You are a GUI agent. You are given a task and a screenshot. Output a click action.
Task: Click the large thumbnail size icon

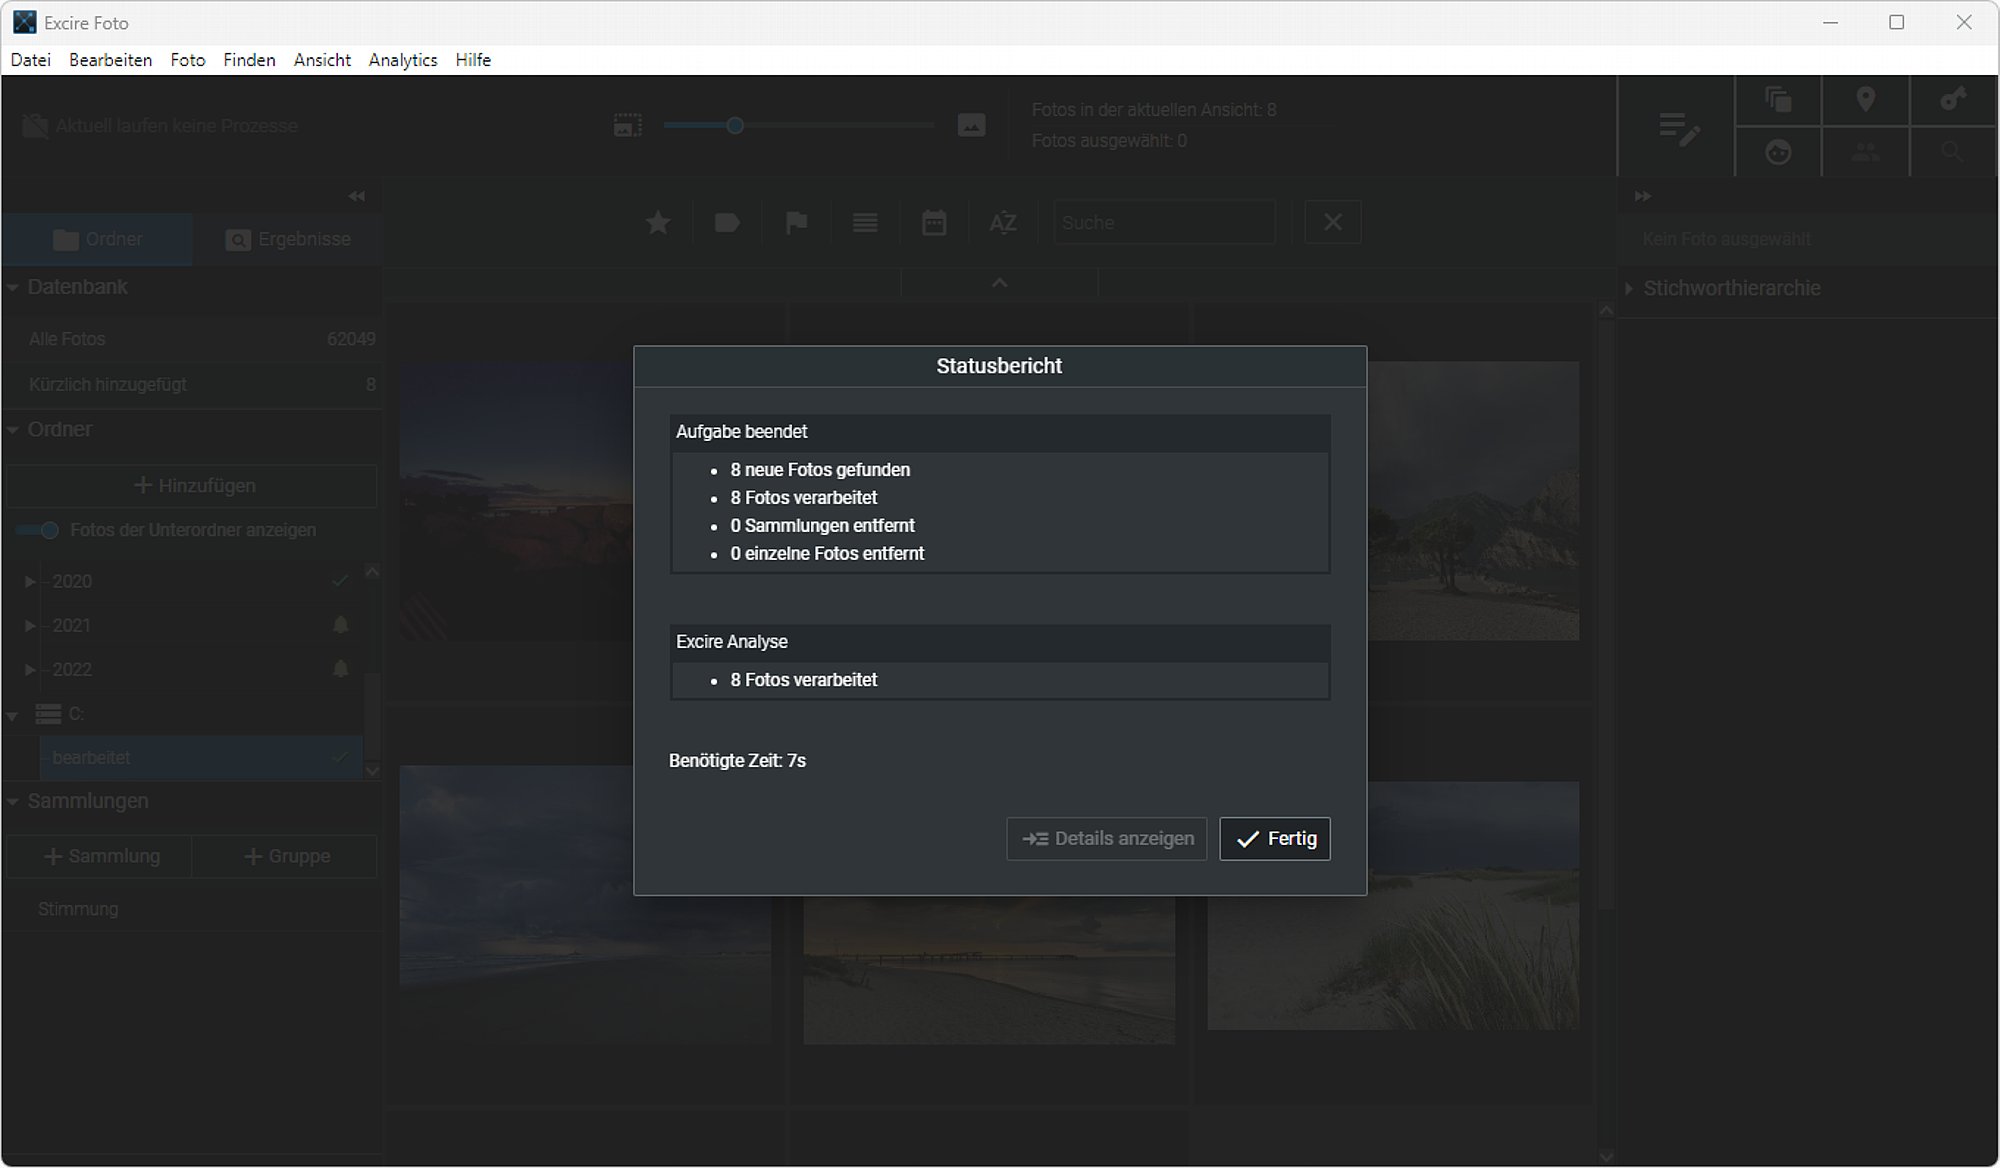point(971,126)
